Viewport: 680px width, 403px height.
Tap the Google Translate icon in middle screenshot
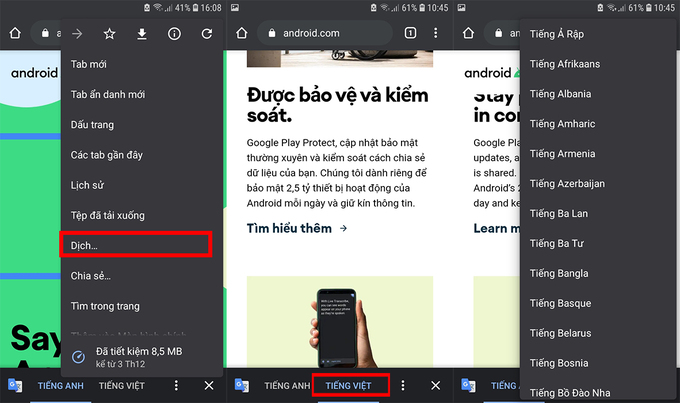tap(242, 385)
